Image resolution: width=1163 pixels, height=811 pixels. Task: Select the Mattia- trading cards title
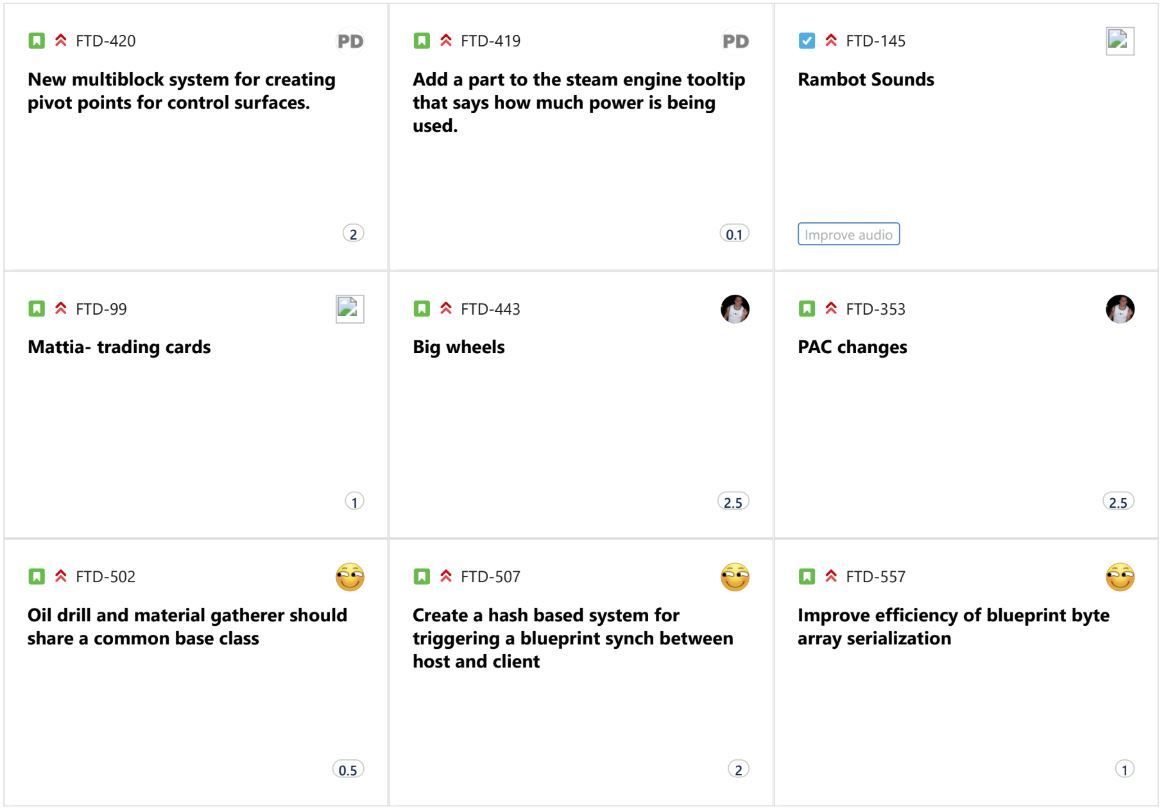pos(119,347)
